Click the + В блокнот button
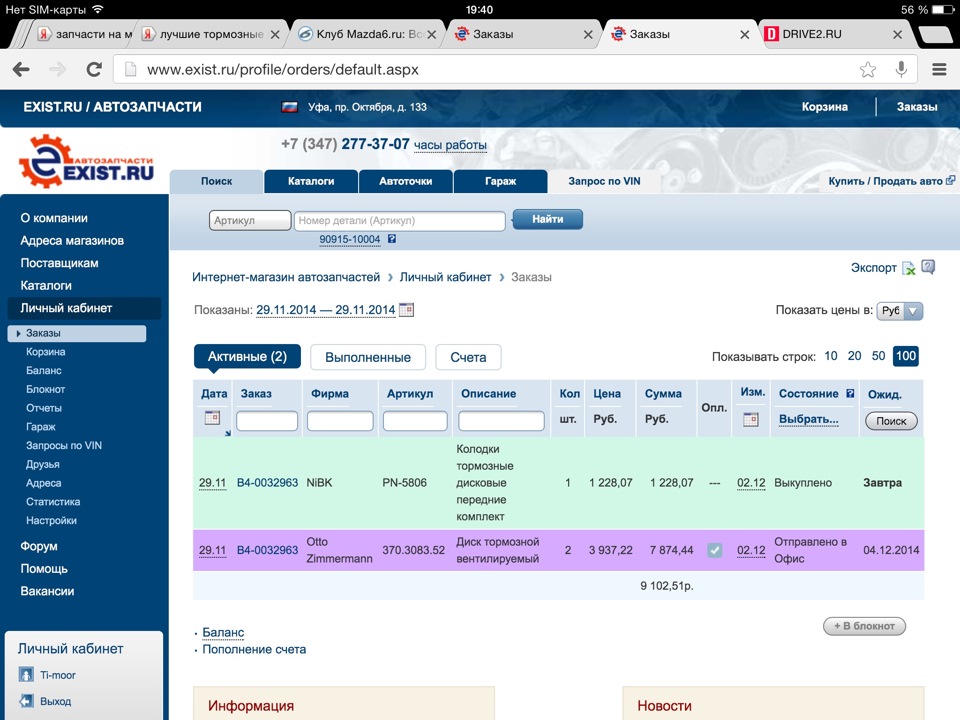 coord(864,626)
